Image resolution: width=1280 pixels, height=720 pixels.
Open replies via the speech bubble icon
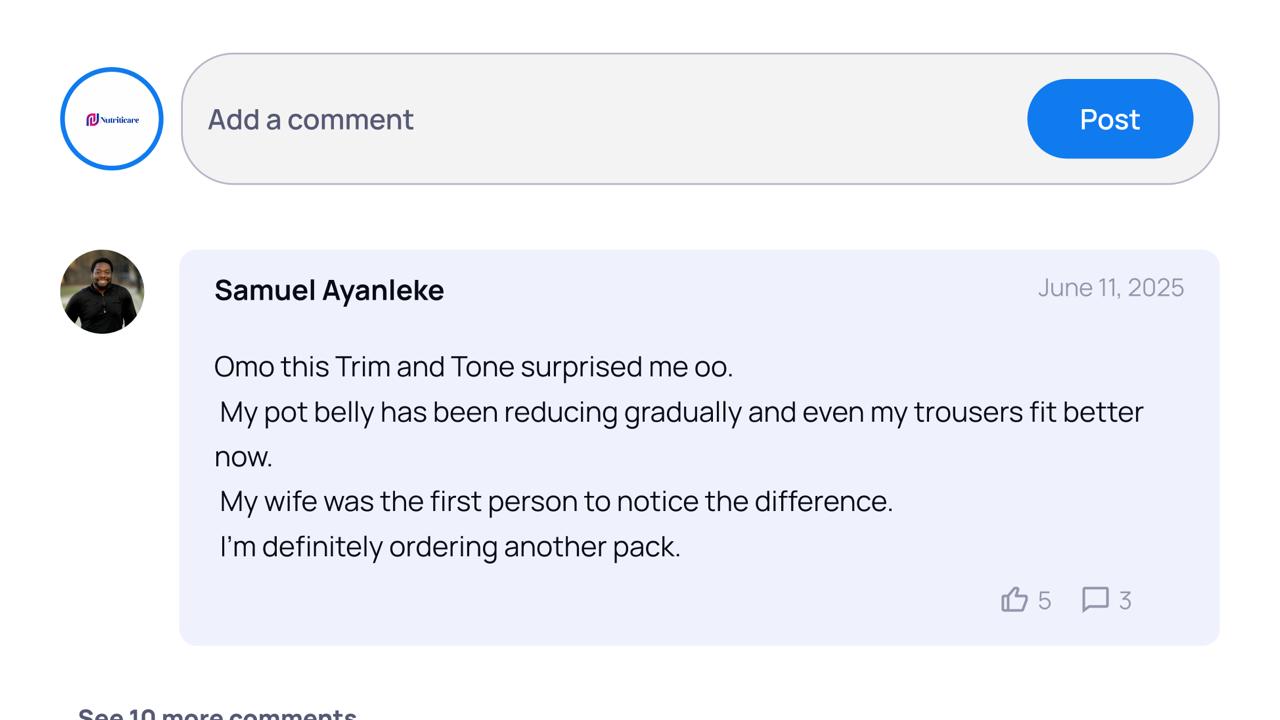pyautogui.click(x=1095, y=600)
